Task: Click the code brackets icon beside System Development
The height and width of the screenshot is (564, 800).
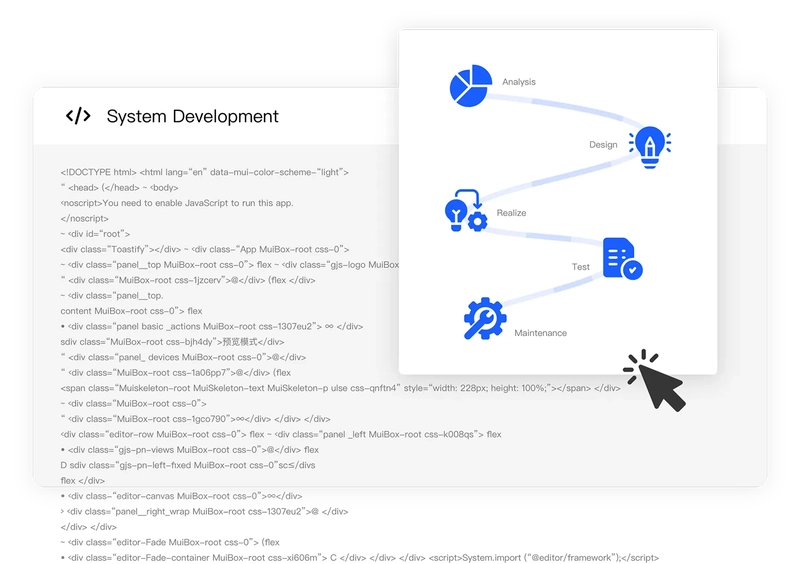Action: 78,116
